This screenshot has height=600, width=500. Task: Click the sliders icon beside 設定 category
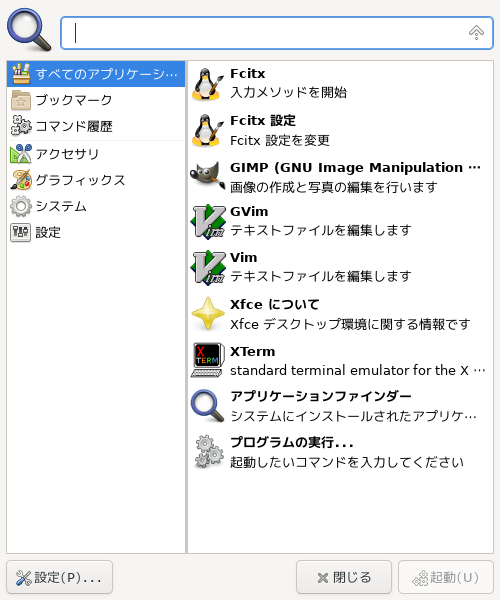point(21,232)
